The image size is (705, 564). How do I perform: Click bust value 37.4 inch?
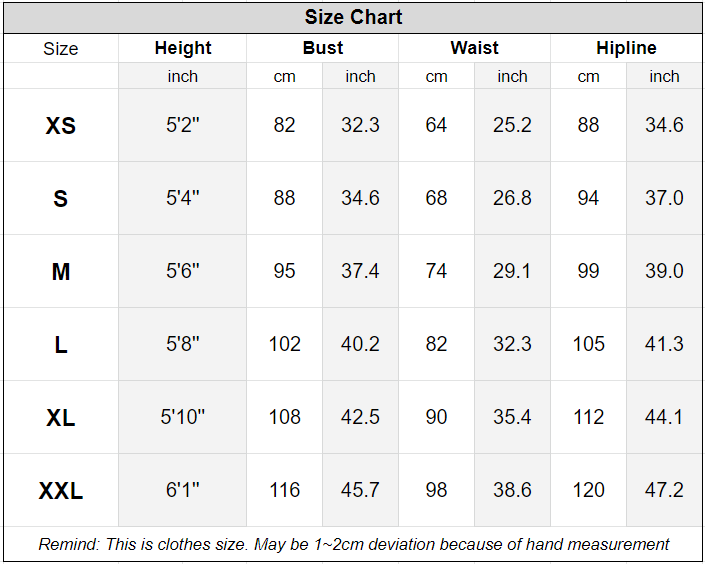[x=360, y=271]
